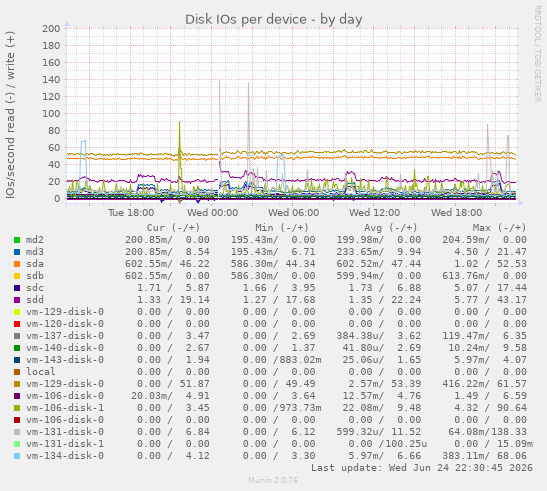Select the vm-137-disk-0 legend label
The image size is (547, 491).
pyautogui.click(x=65, y=336)
